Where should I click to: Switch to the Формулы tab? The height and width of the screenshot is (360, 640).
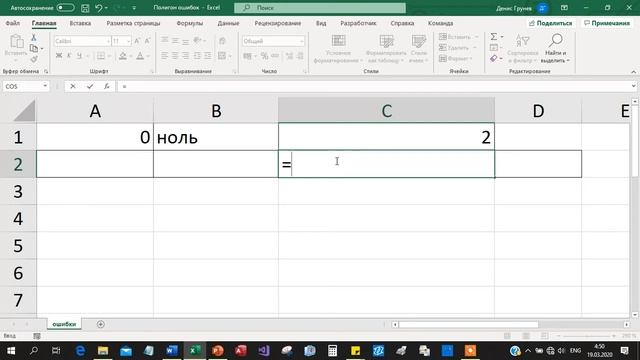(x=189, y=23)
